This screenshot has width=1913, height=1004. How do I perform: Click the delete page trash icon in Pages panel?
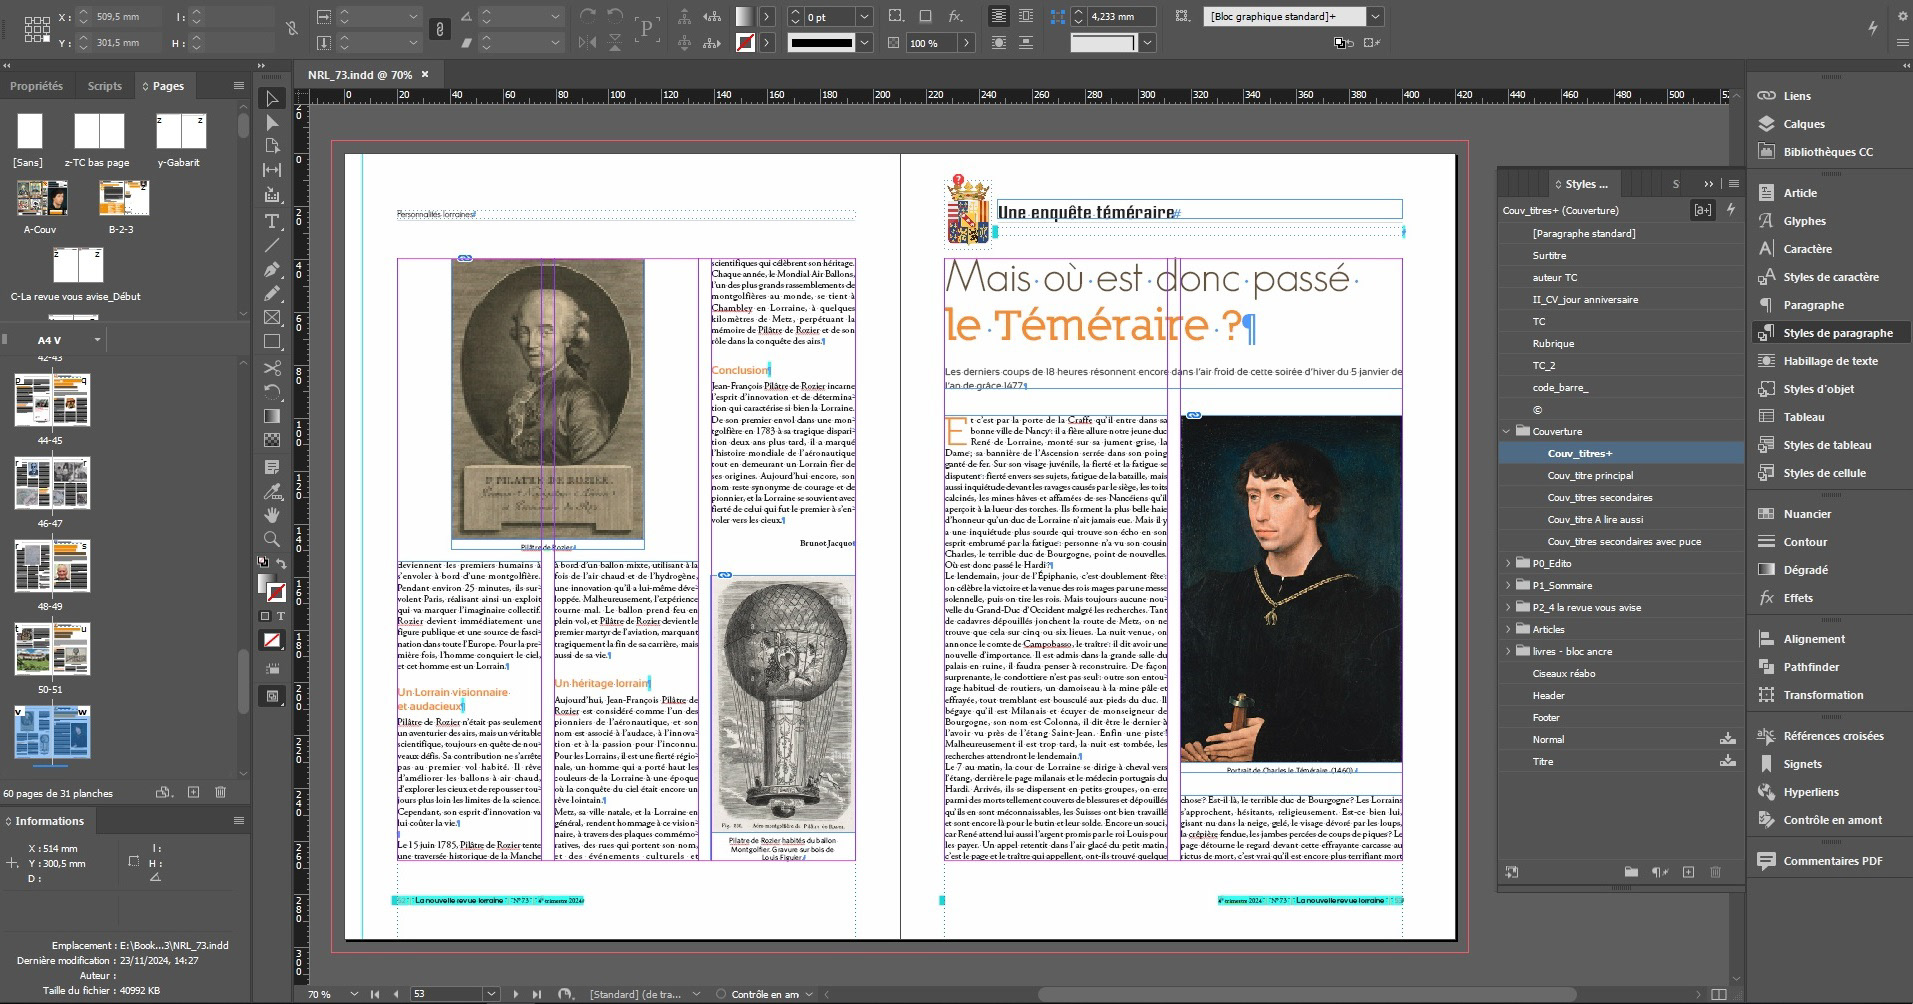tap(220, 792)
